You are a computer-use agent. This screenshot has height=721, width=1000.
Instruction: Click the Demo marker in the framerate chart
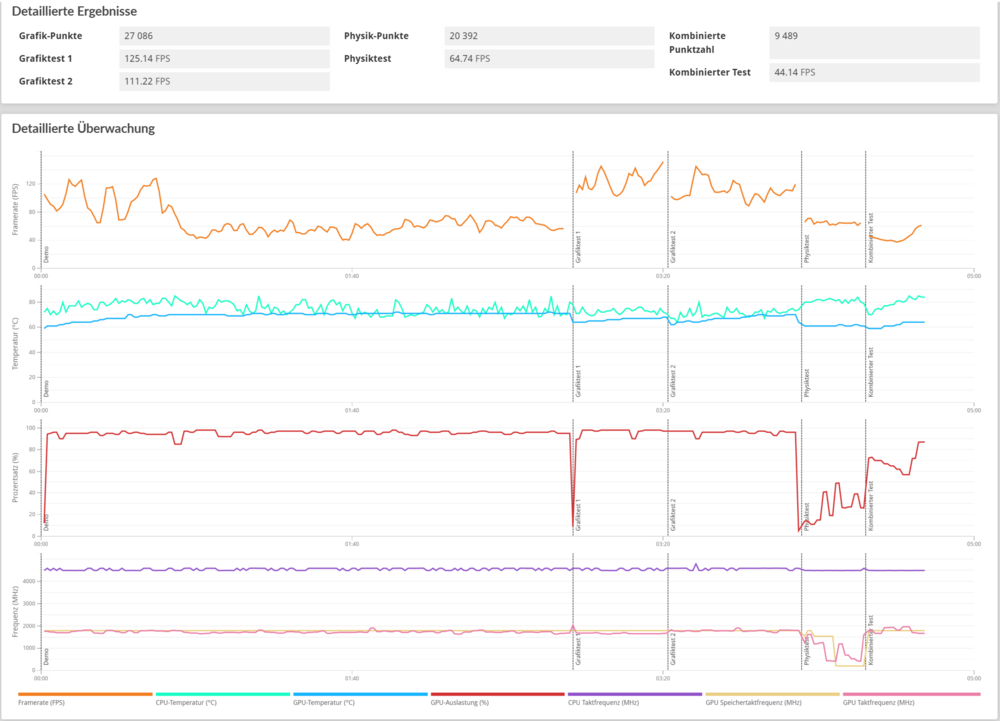click(x=45, y=257)
